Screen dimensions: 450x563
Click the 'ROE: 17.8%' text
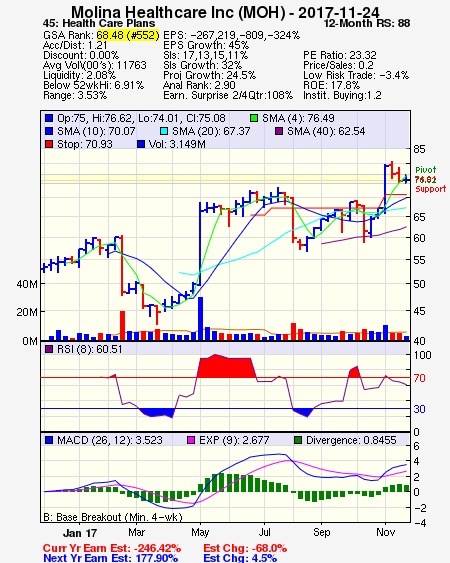(331, 85)
